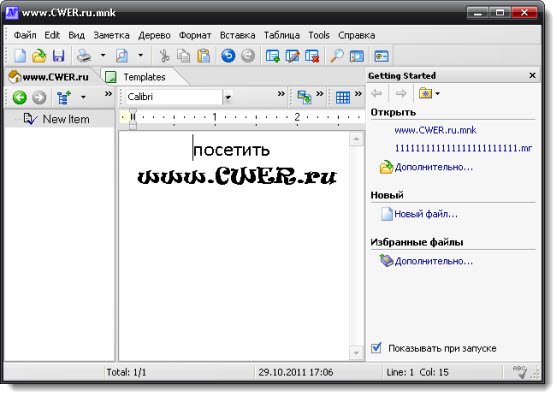Toggle the Показывать при запуске checkbox
560x399 pixels.
[376, 348]
